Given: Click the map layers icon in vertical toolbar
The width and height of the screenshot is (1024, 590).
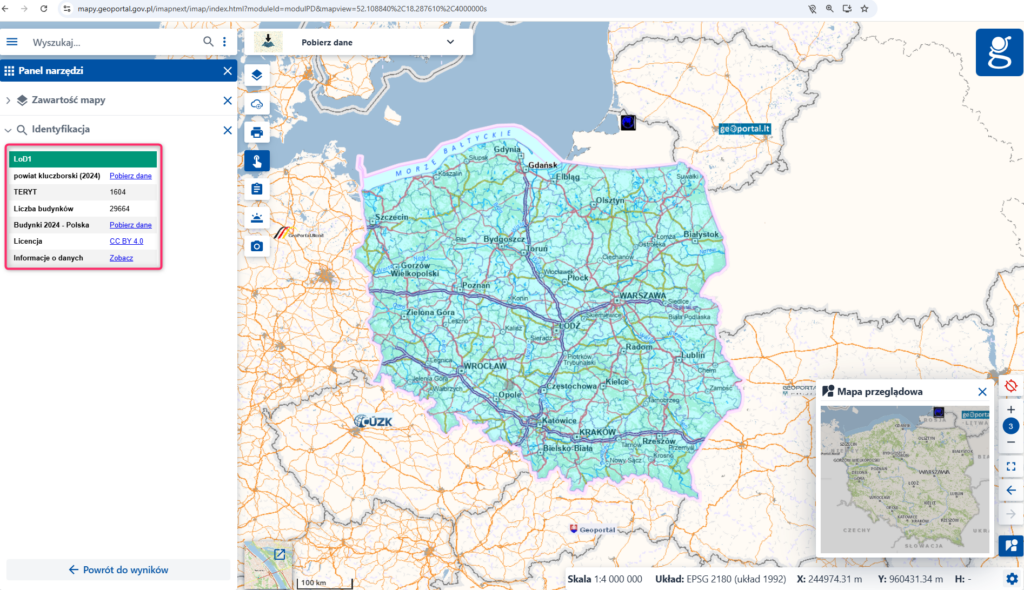Looking at the screenshot, I should click(x=257, y=75).
